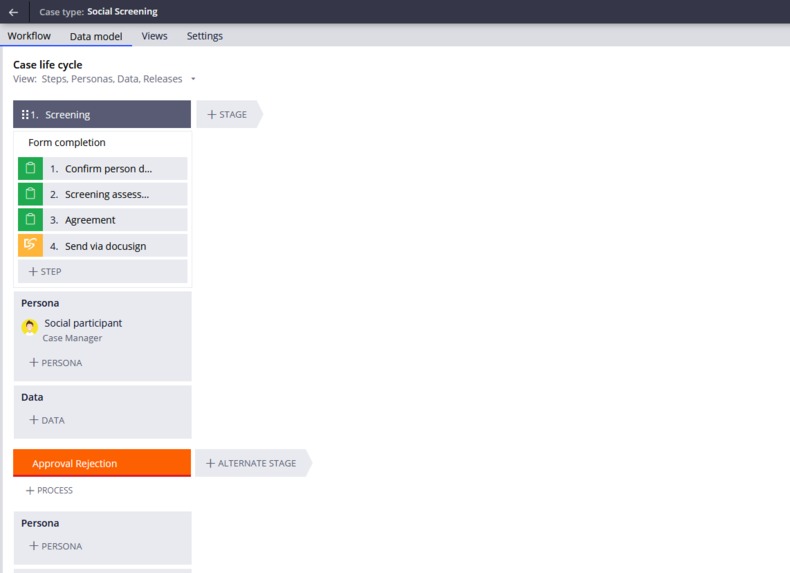The image size is (790, 573).
Task: Add a process to Approval Rejection
Action: point(49,490)
